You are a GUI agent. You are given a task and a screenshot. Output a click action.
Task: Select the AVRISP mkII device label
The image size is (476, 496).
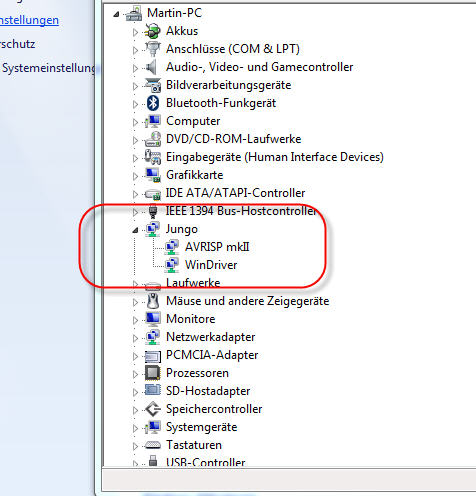tap(217, 247)
